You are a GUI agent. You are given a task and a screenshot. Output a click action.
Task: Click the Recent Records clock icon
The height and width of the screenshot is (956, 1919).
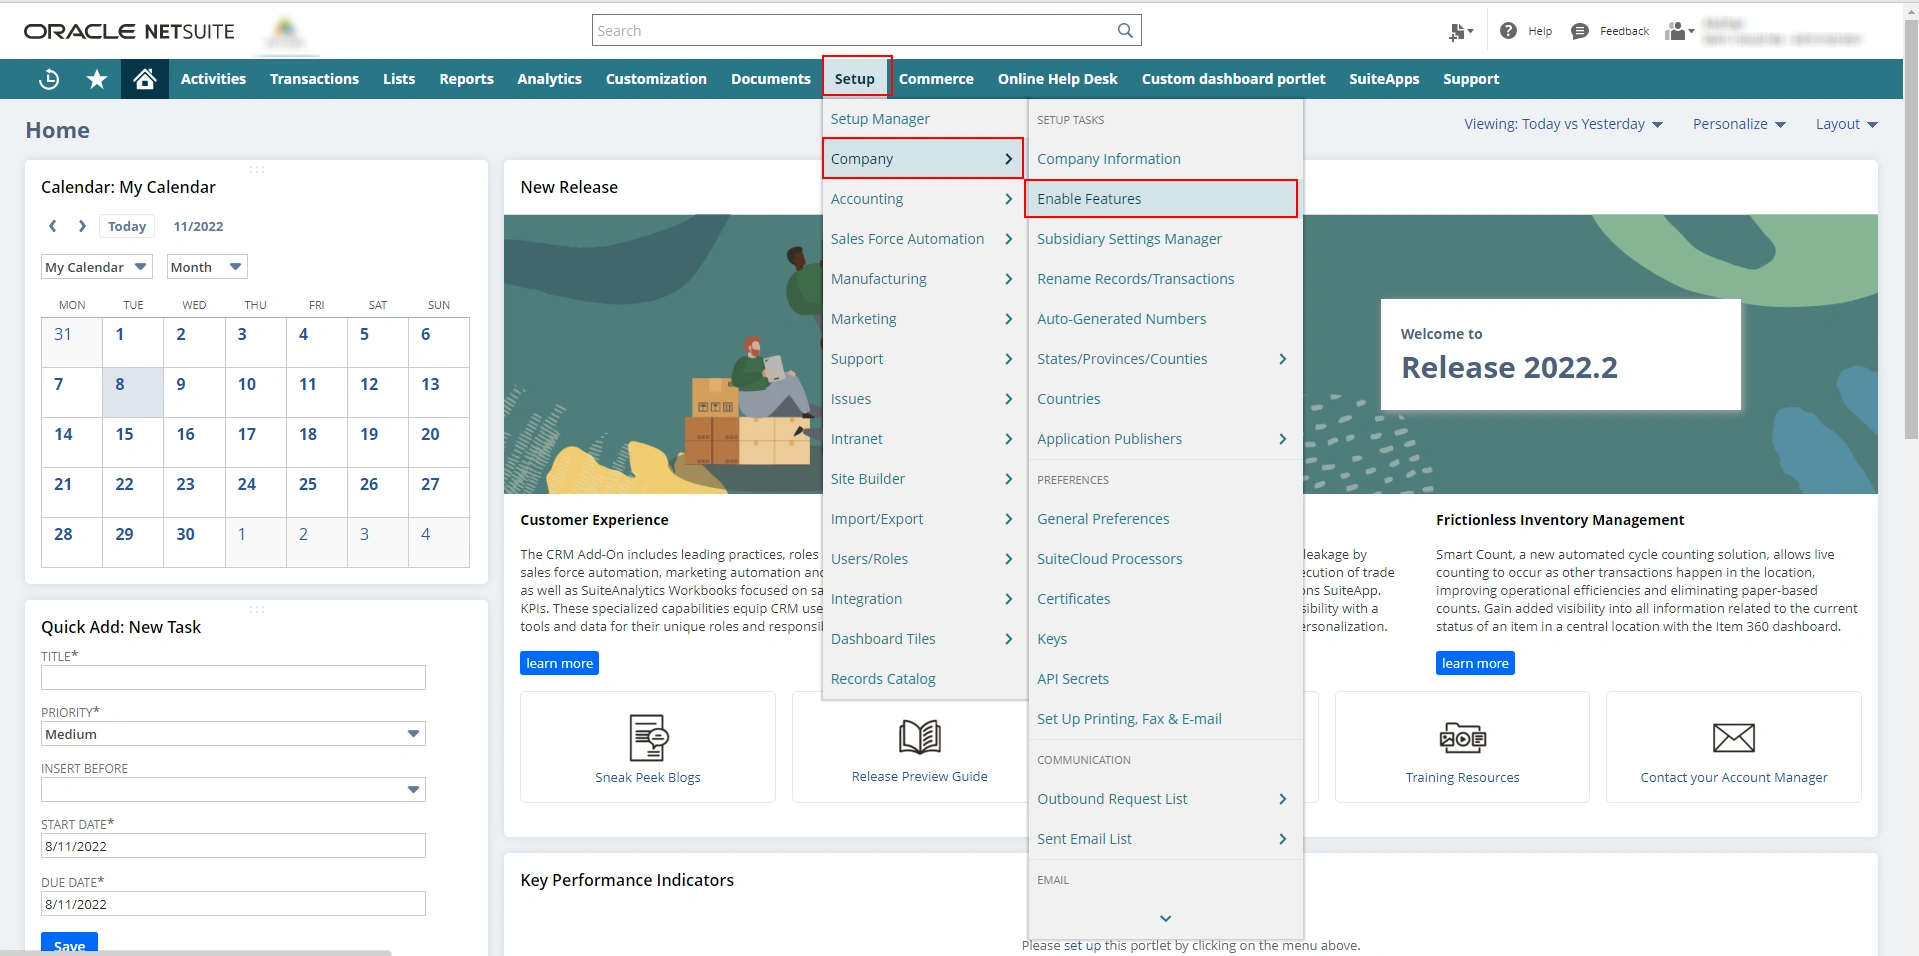point(48,79)
